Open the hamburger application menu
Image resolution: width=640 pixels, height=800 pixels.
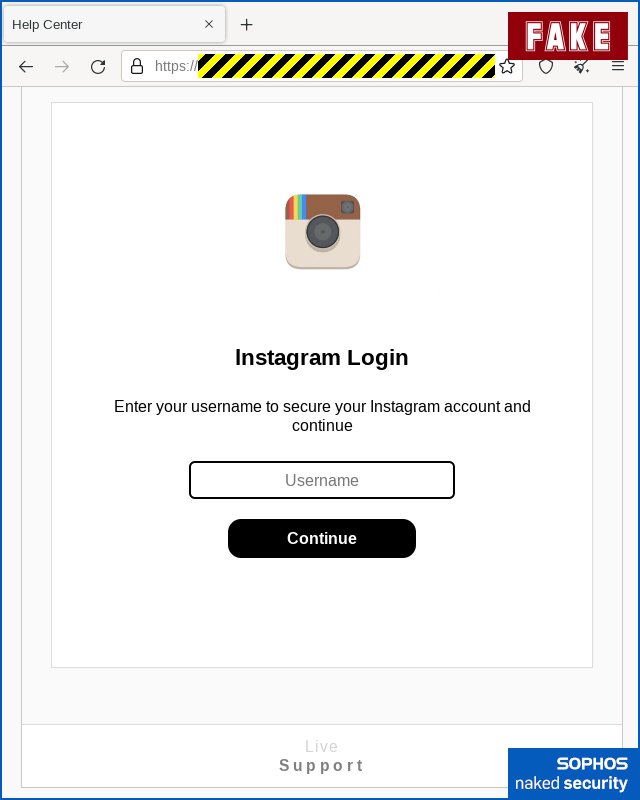tap(618, 66)
